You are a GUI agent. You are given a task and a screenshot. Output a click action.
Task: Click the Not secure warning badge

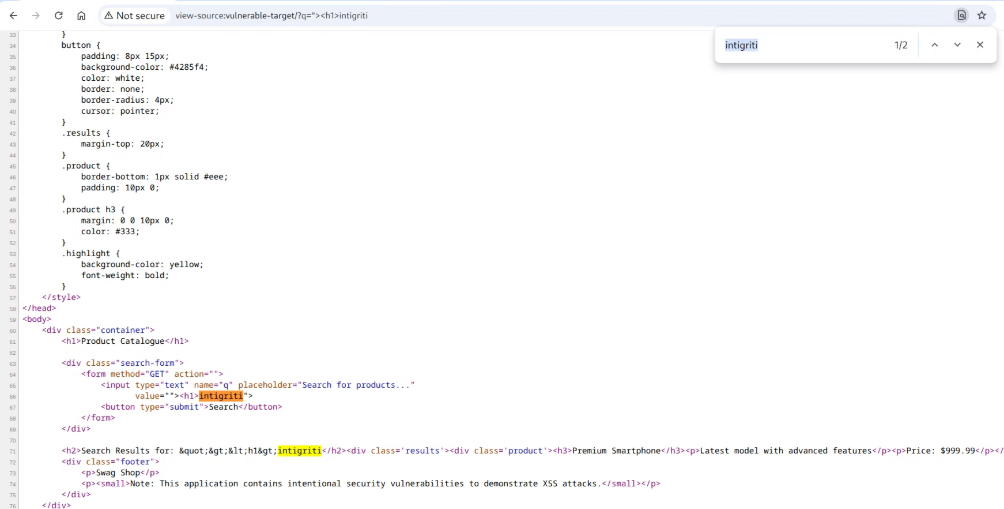click(x=134, y=15)
